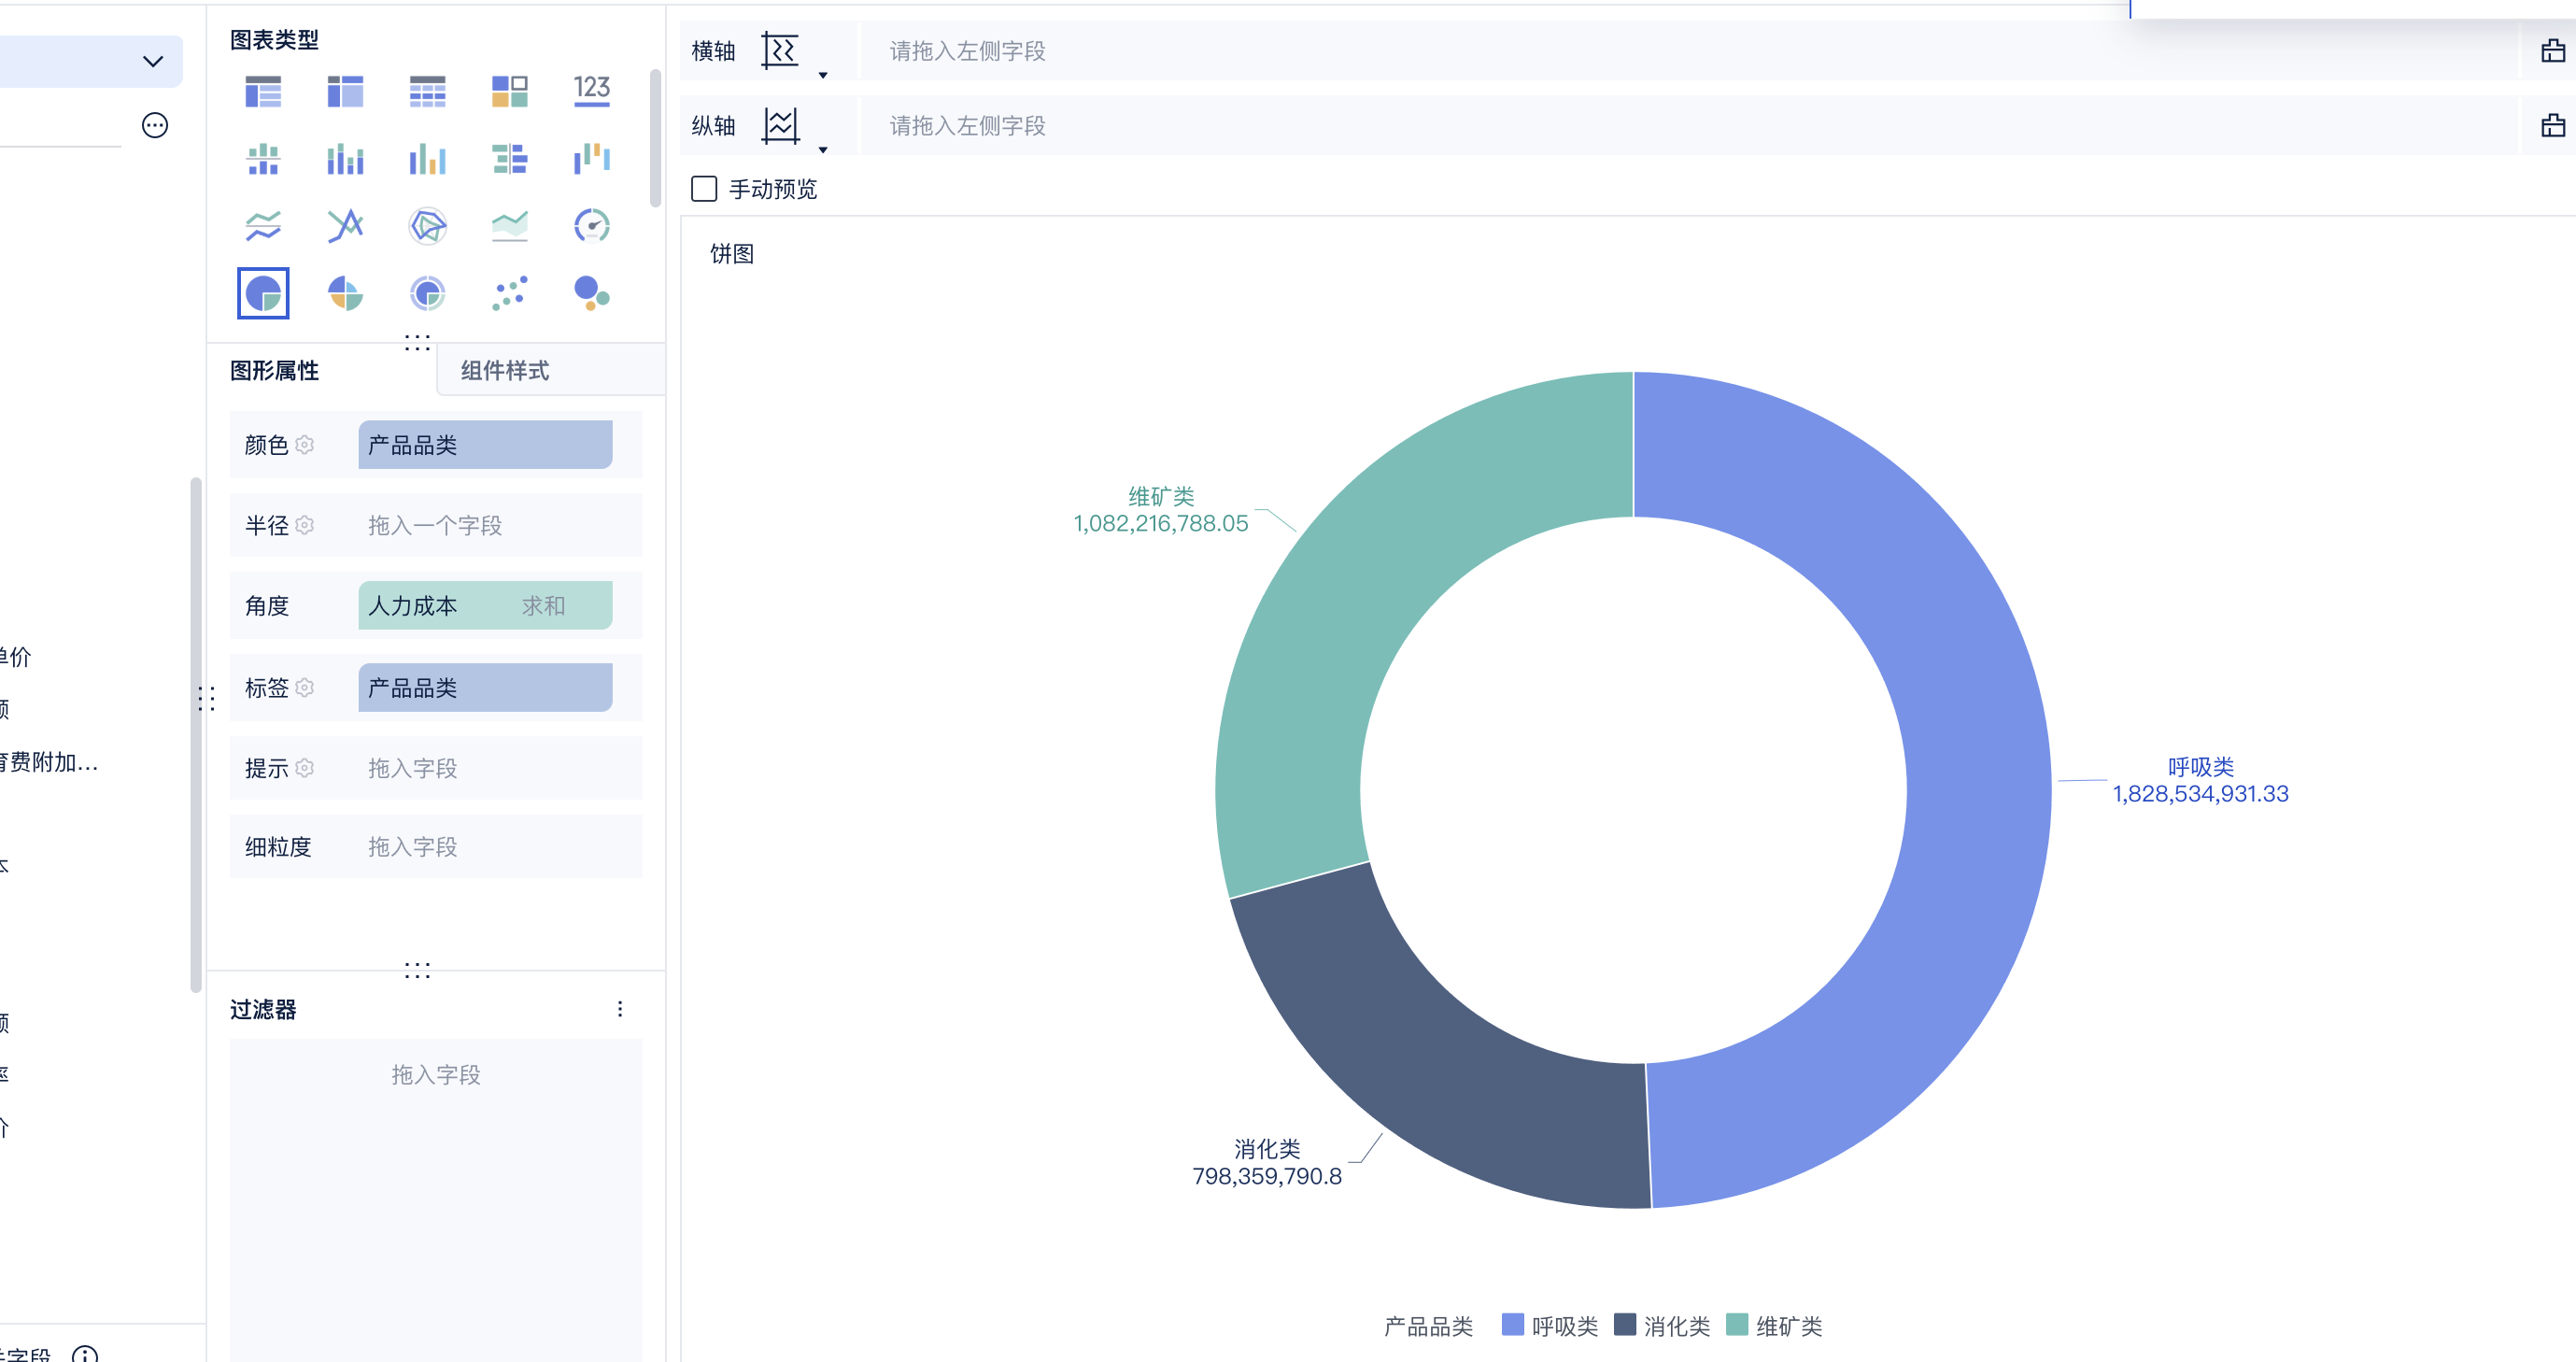Image resolution: width=2576 pixels, height=1362 pixels.
Task: Open the 过滤器 more options menu
Action: click(x=620, y=1009)
